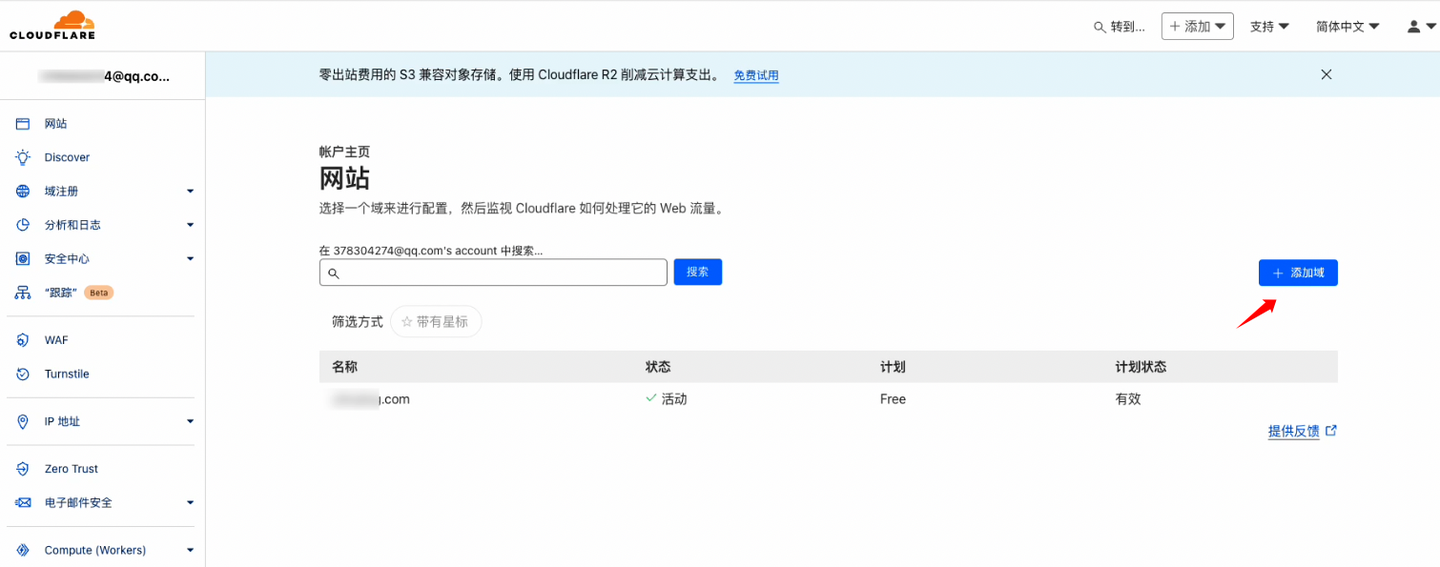Expand the 分析和日志 sidebar section
Image resolution: width=1440 pixels, height=567 pixels.
click(190, 225)
